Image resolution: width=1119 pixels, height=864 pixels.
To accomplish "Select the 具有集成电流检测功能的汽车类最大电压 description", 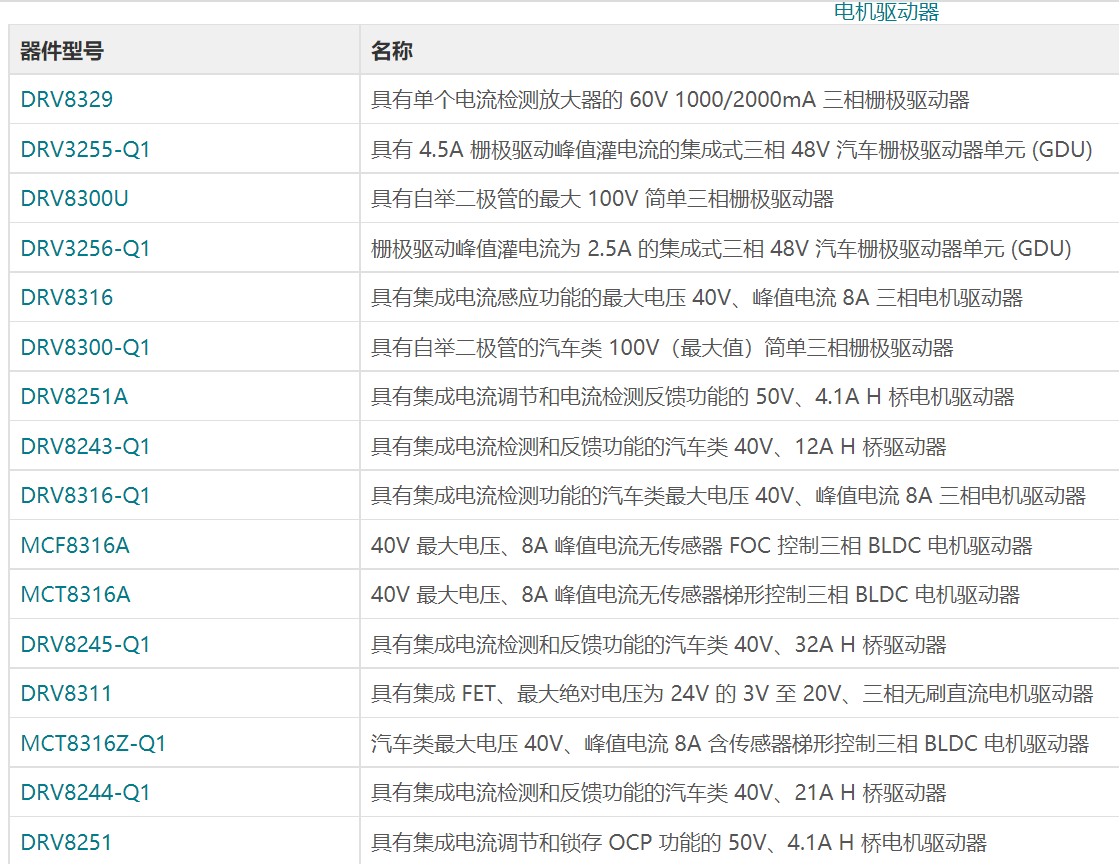I will (x=728, y=497).
